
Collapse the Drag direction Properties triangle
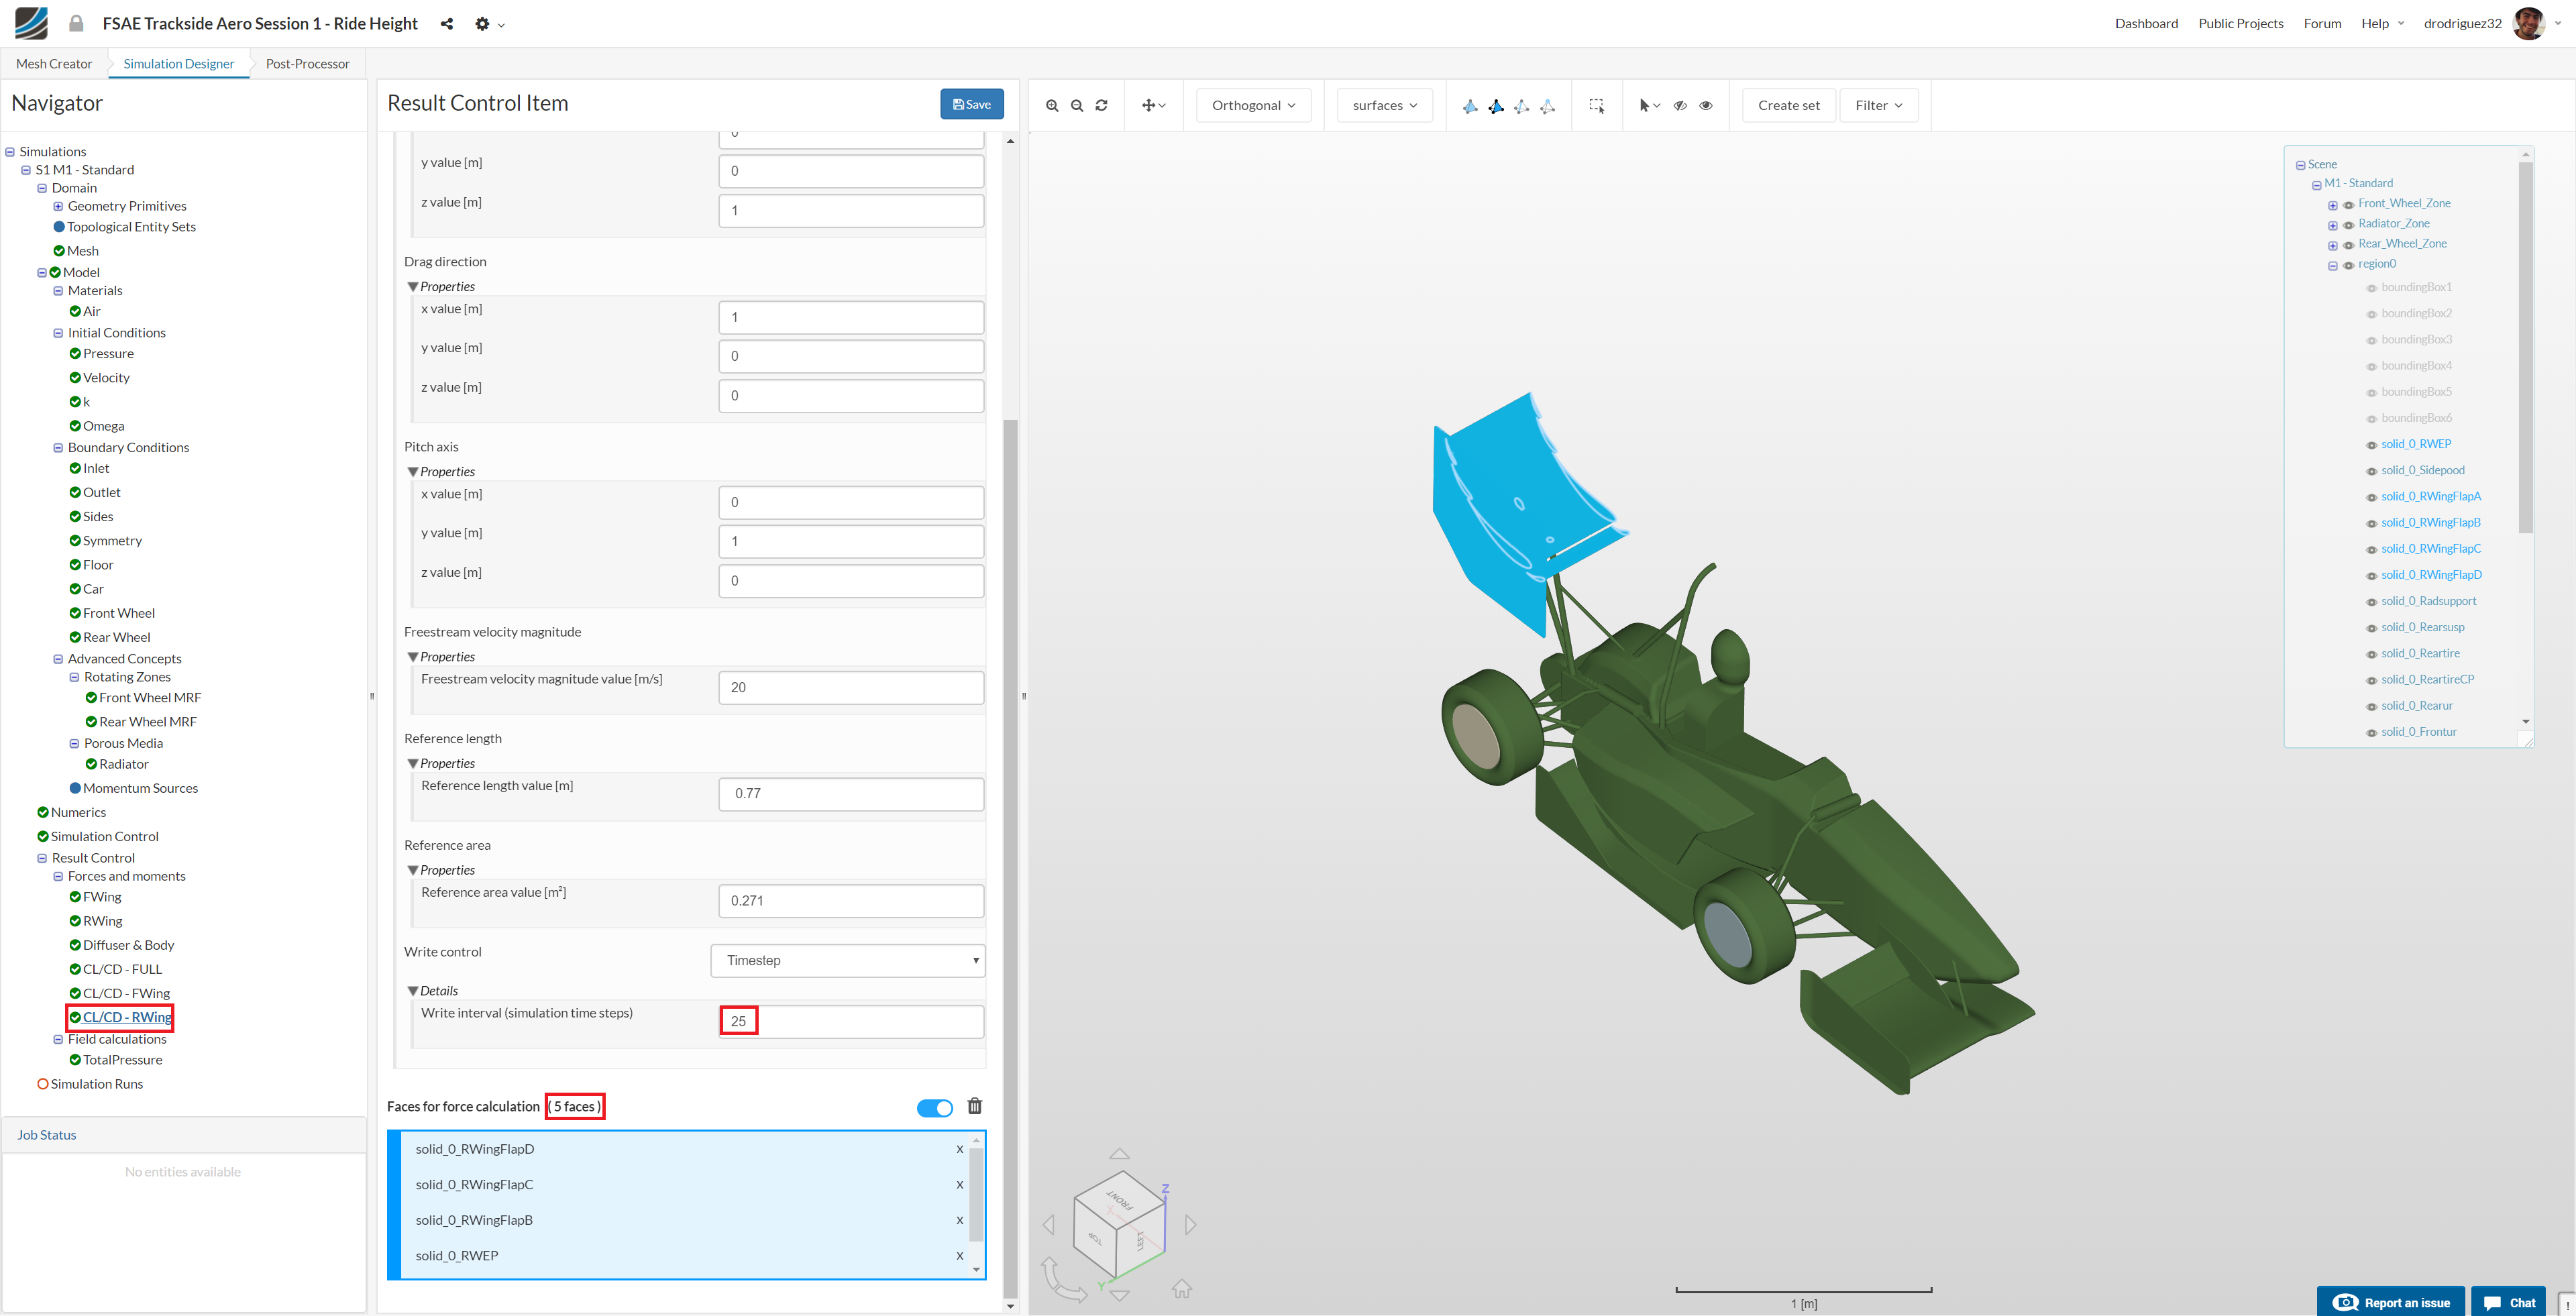(x=413, y=287)
